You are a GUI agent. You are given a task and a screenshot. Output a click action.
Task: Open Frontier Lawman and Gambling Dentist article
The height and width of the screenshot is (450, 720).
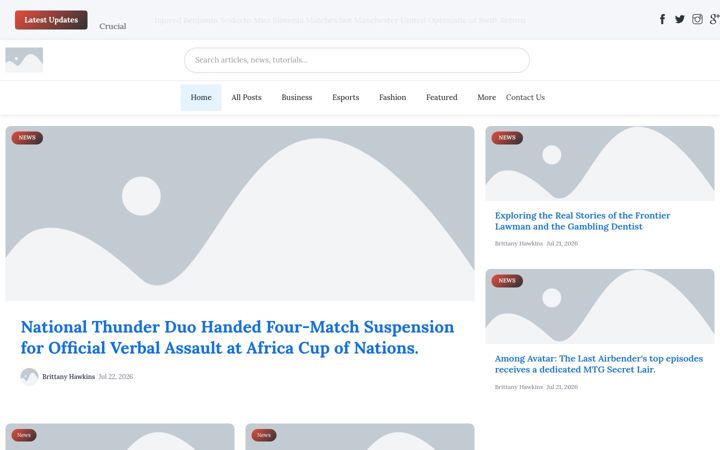click(x=582, y=221)
